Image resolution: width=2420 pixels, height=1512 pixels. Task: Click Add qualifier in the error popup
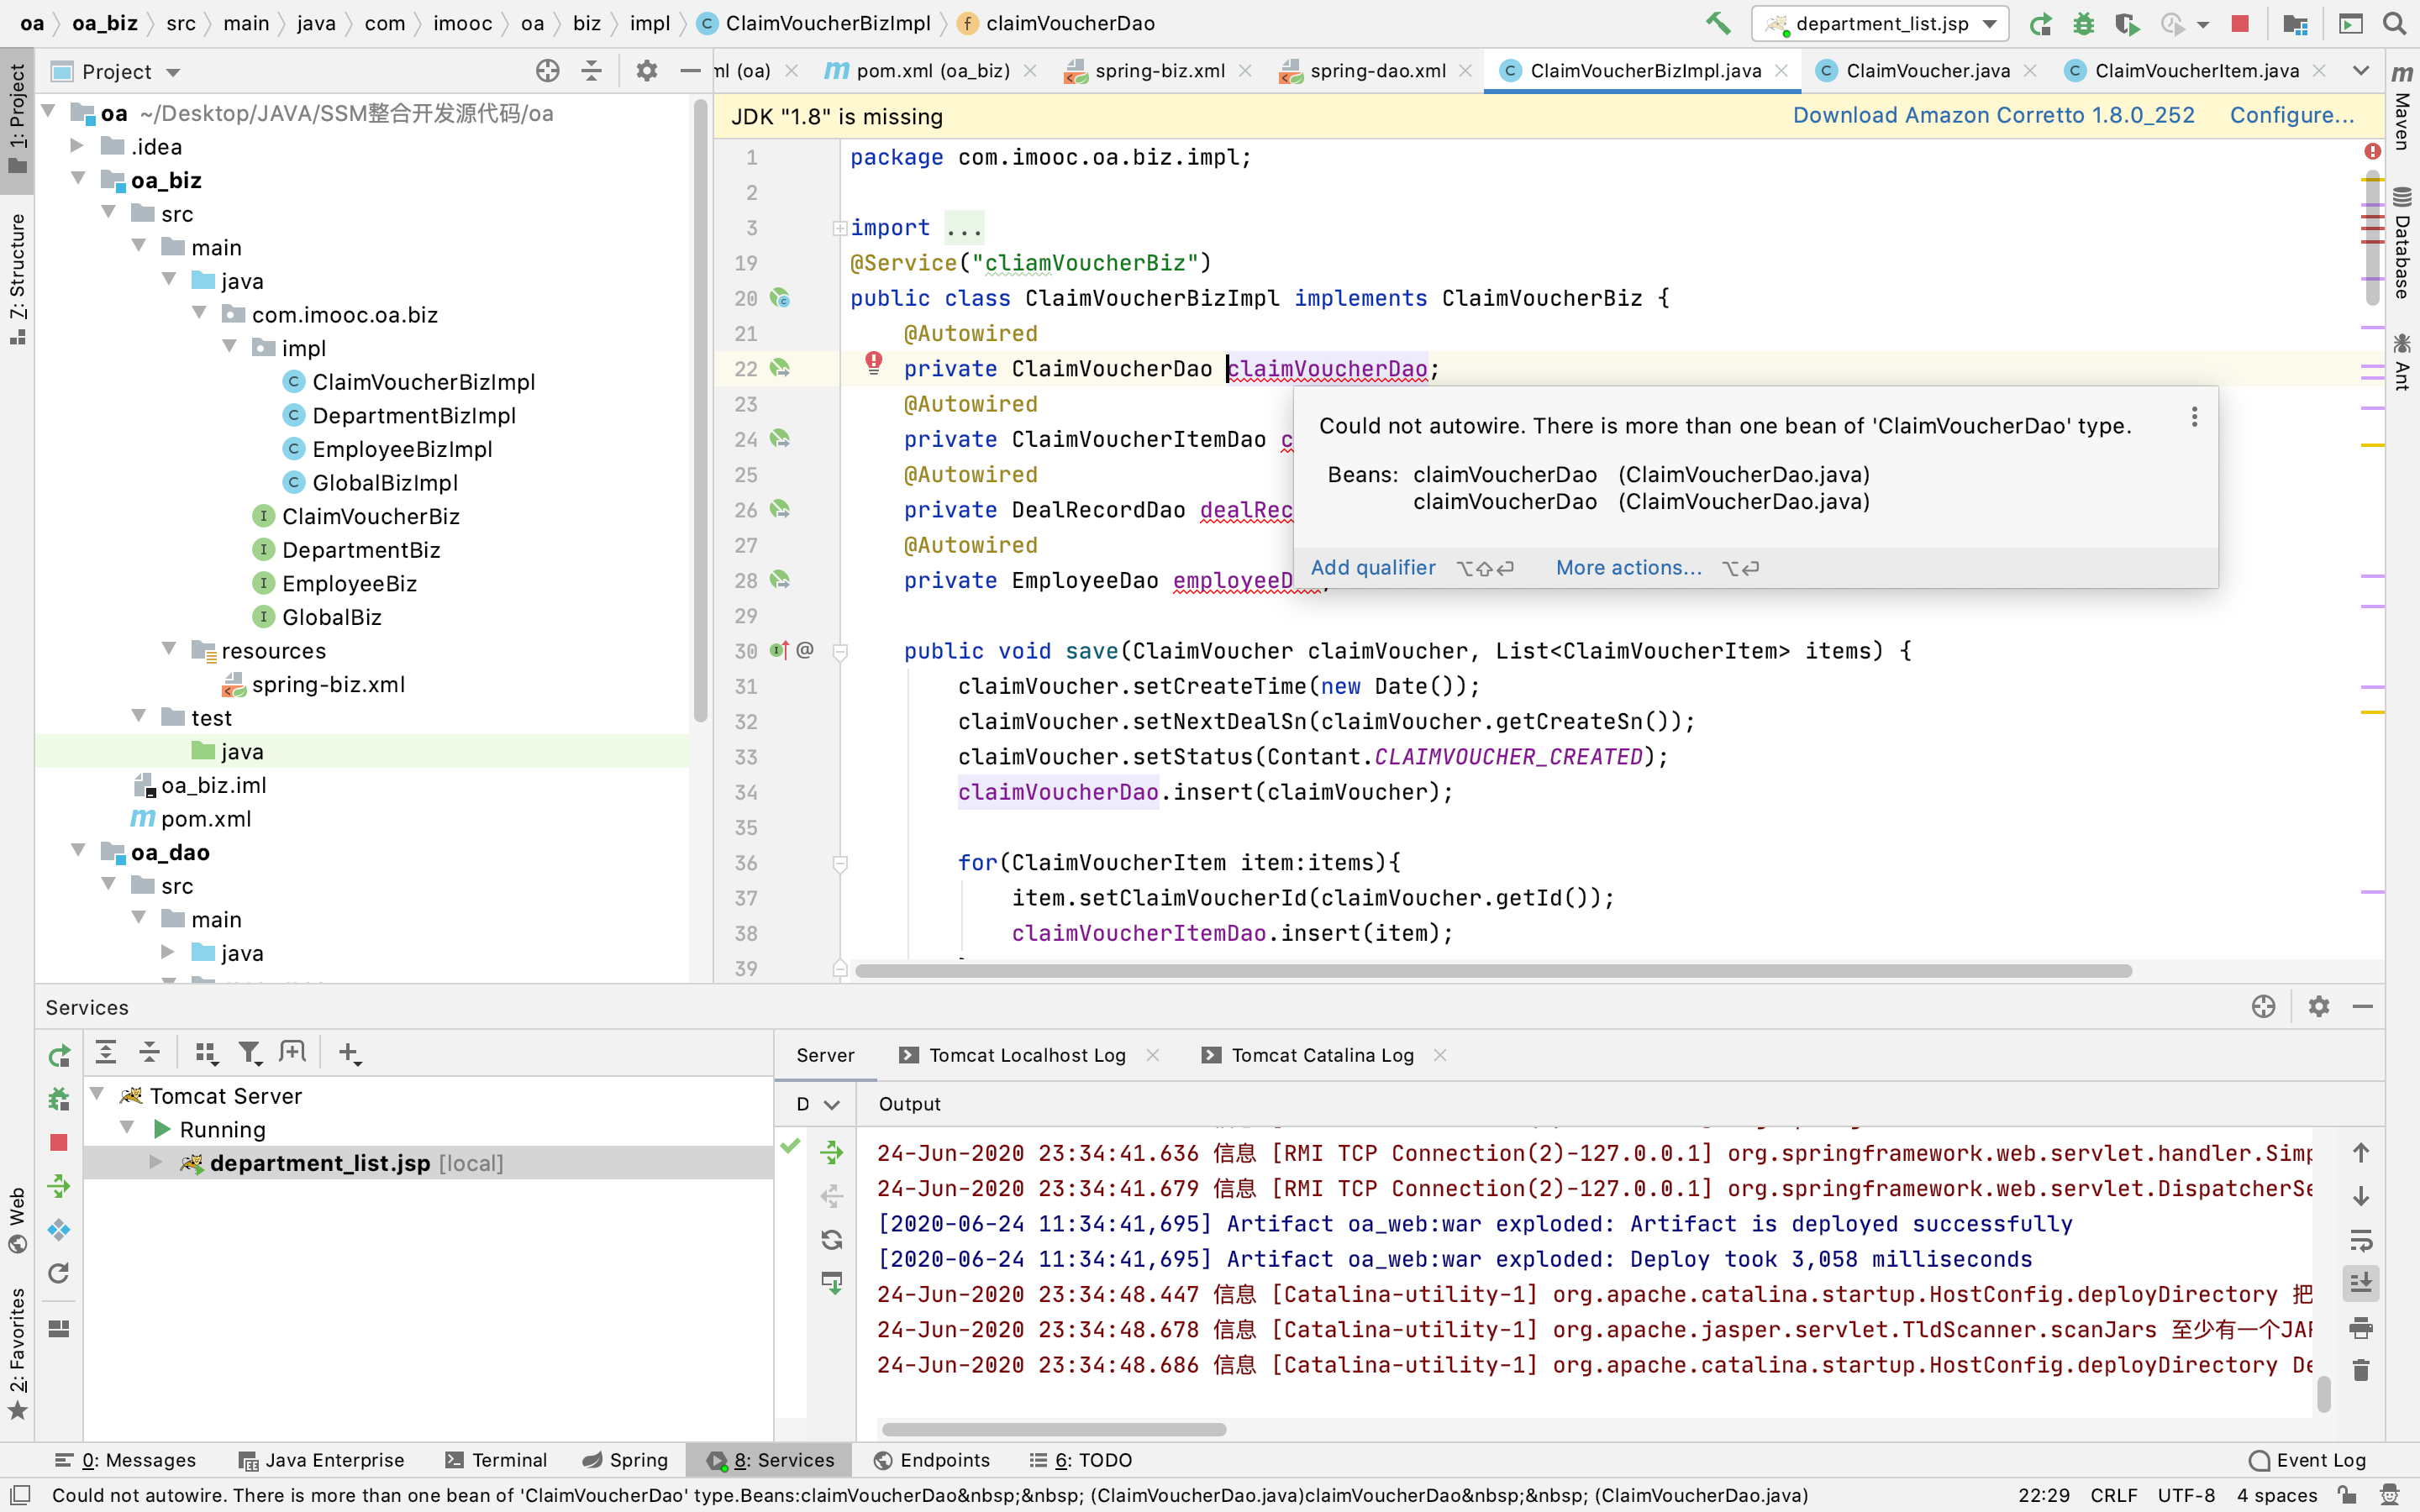[x=1372, y=568]
